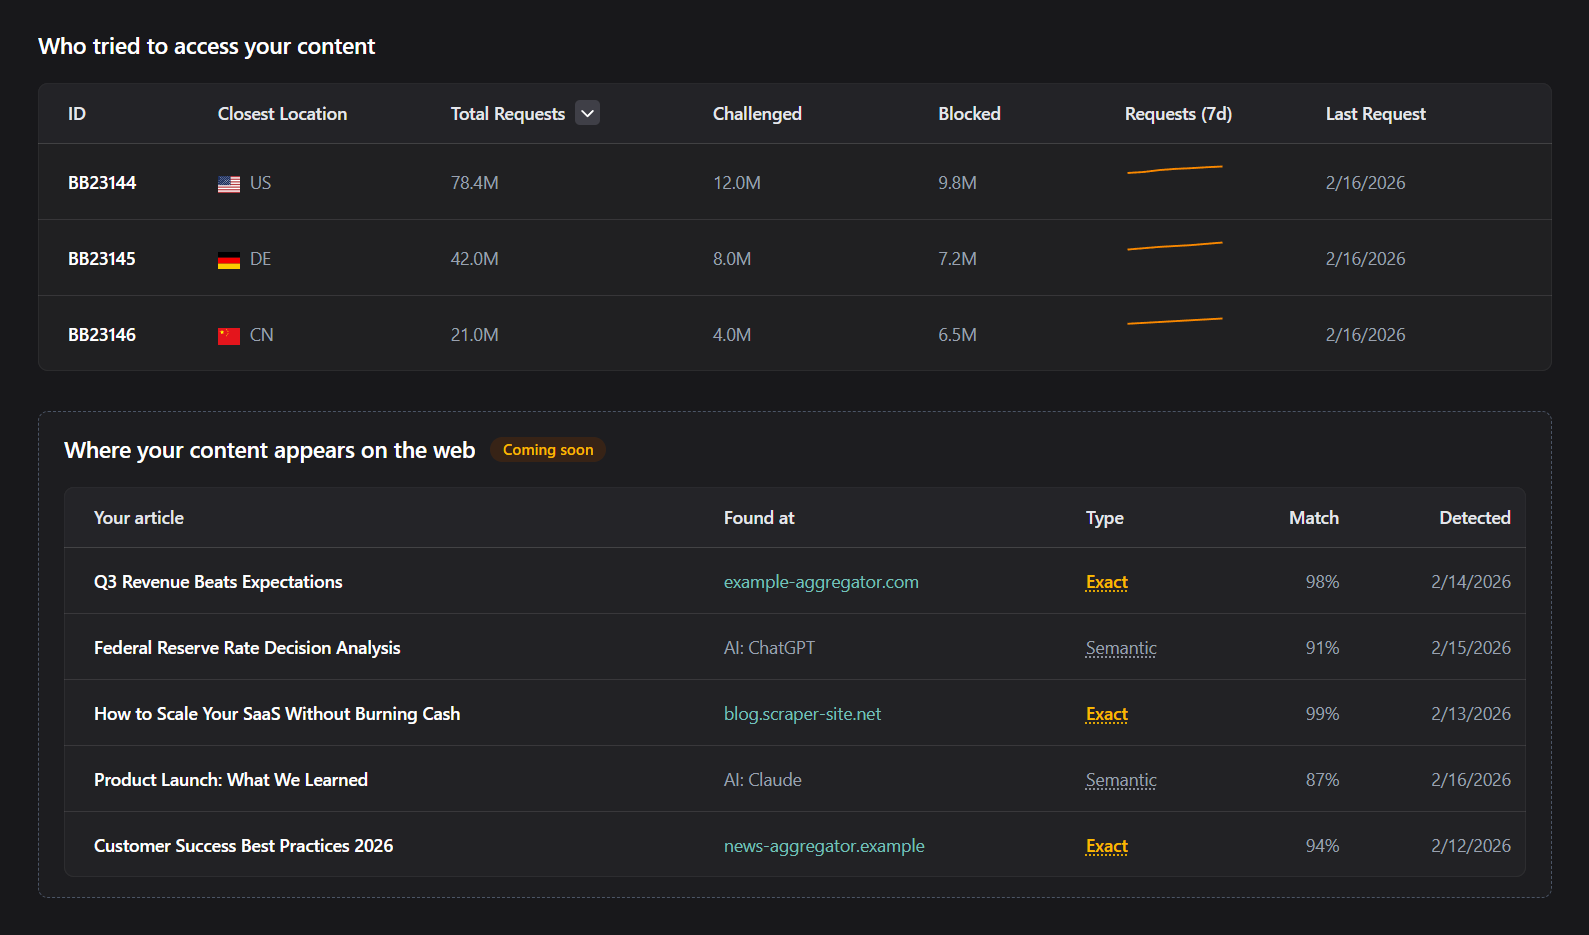Viewport: 1589px width, 935px height.
Task: Click the BB23144 requests sparkline chart
Action: (1174, 170)
